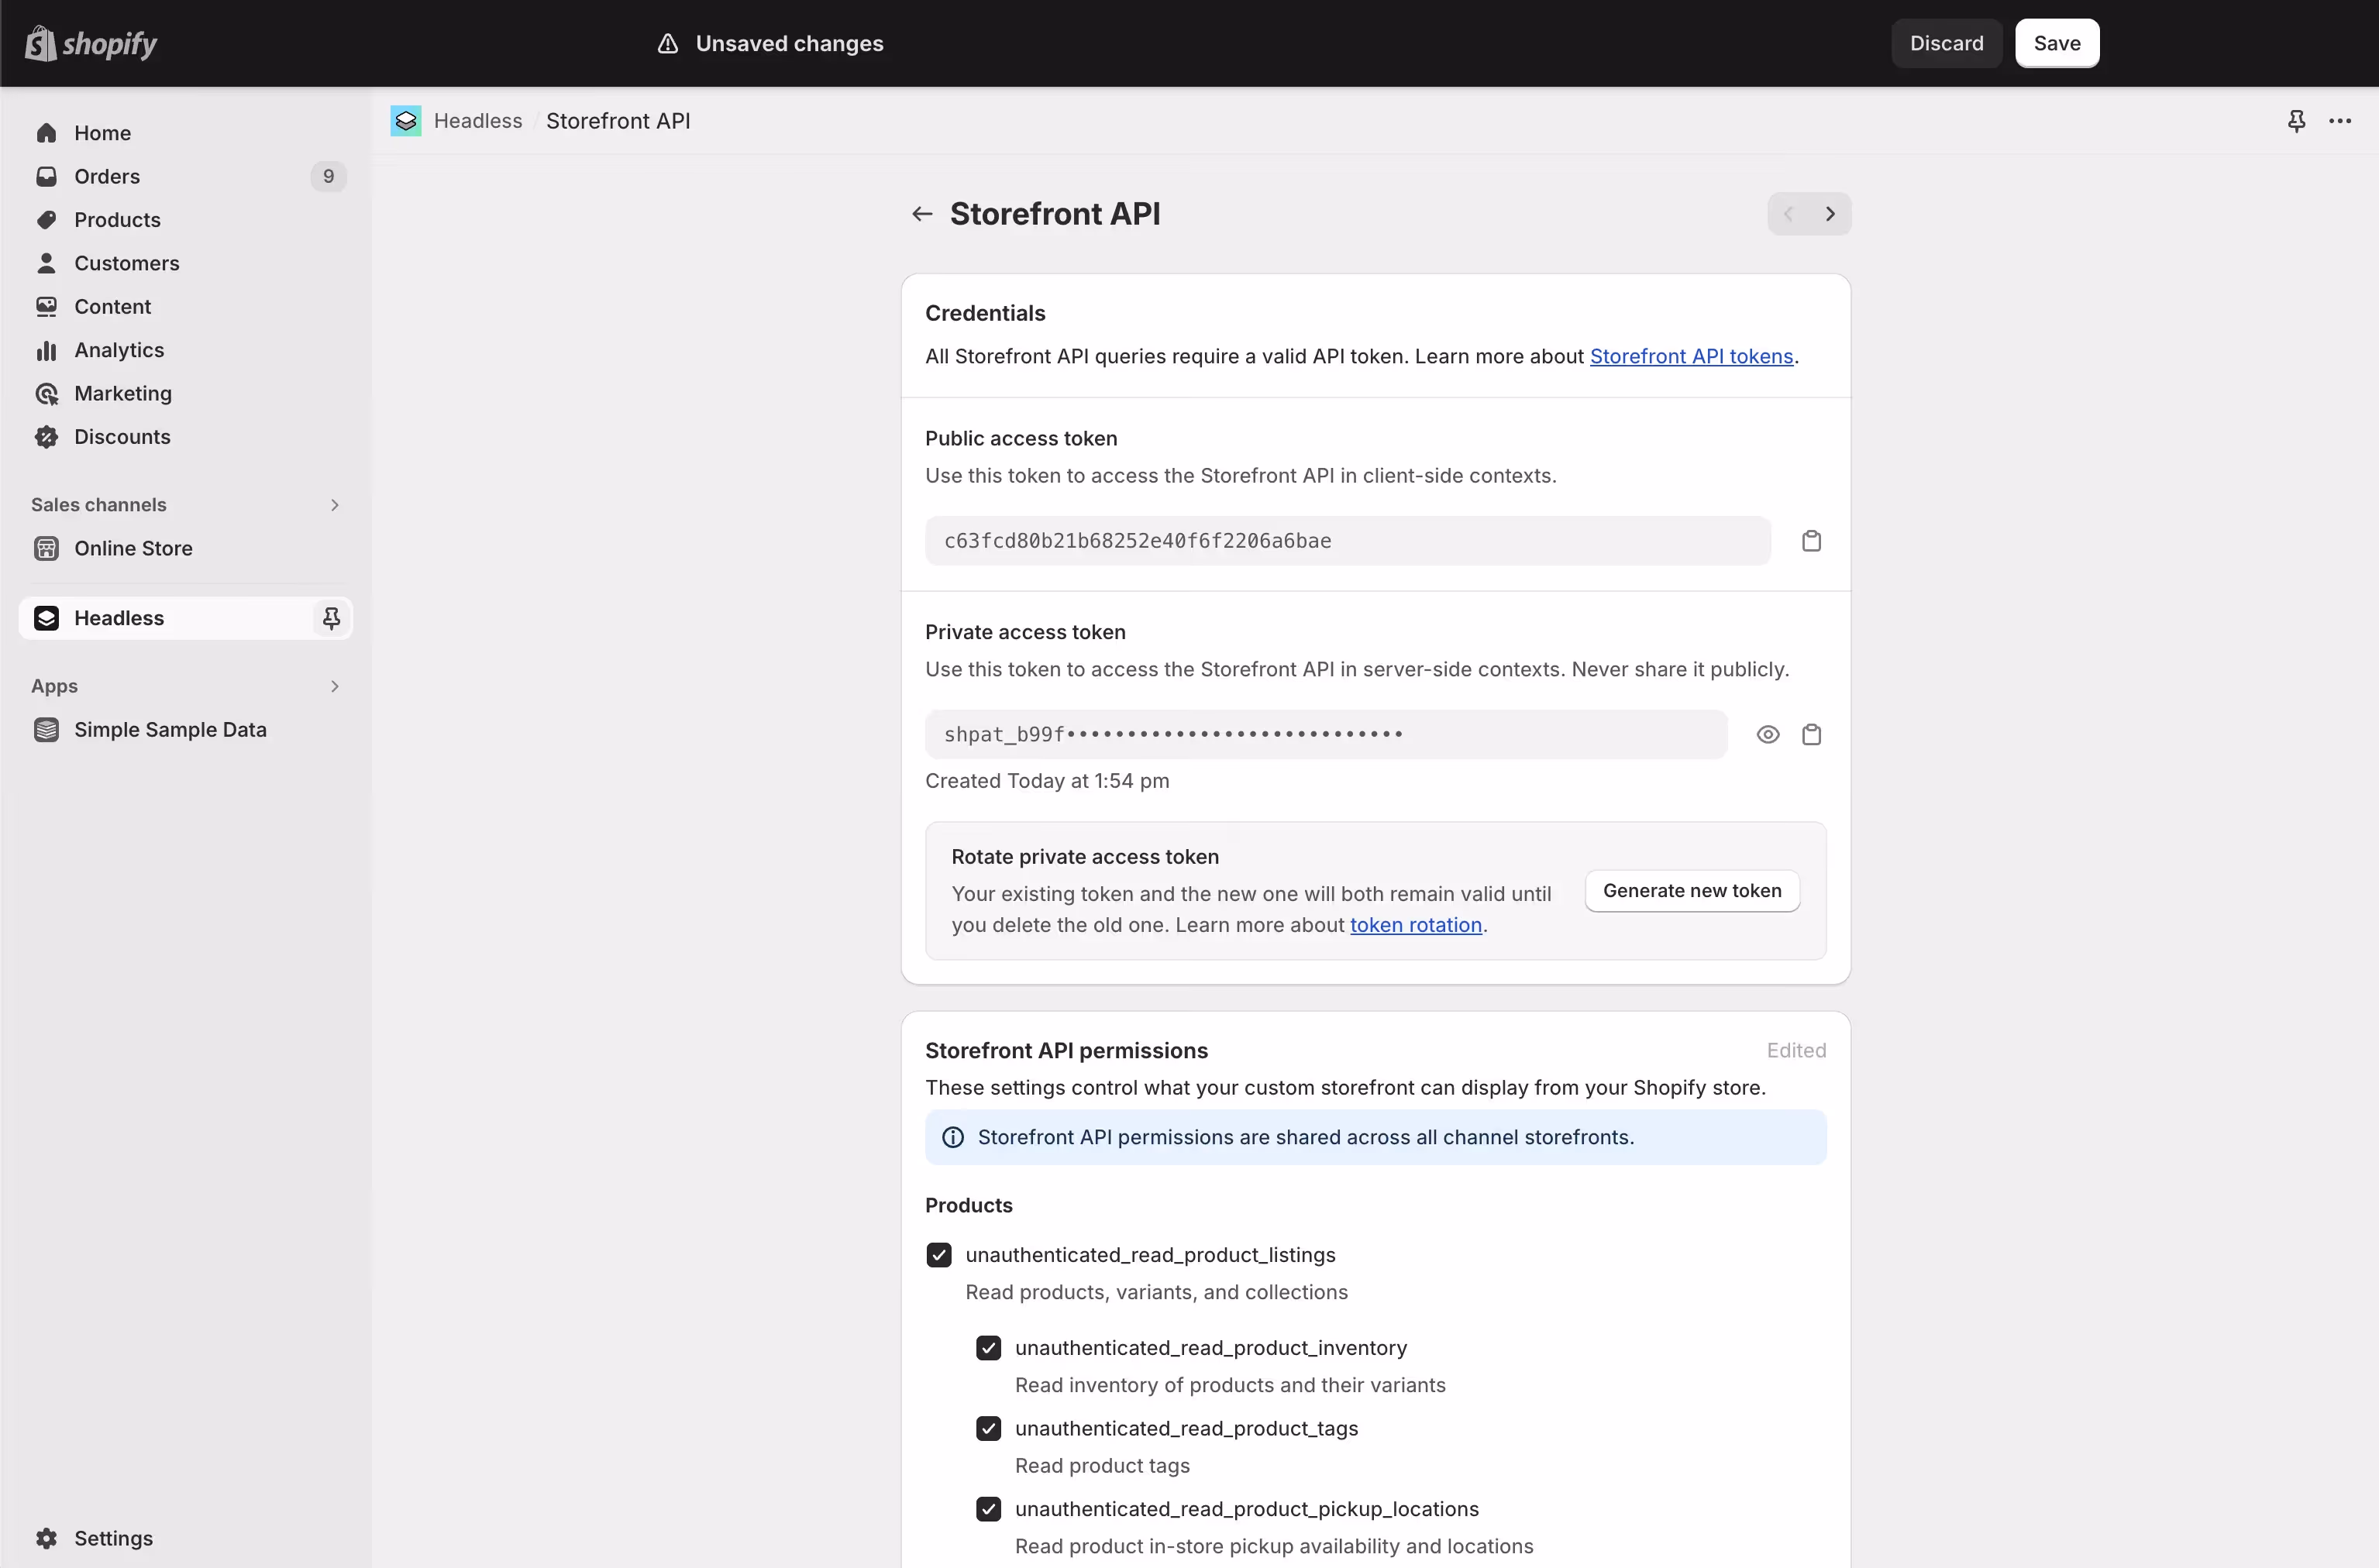This screenshot has height=1568, width=2379.
Task: Click Generate new token
Action: pyautogui.click(x=1692, y=891)
